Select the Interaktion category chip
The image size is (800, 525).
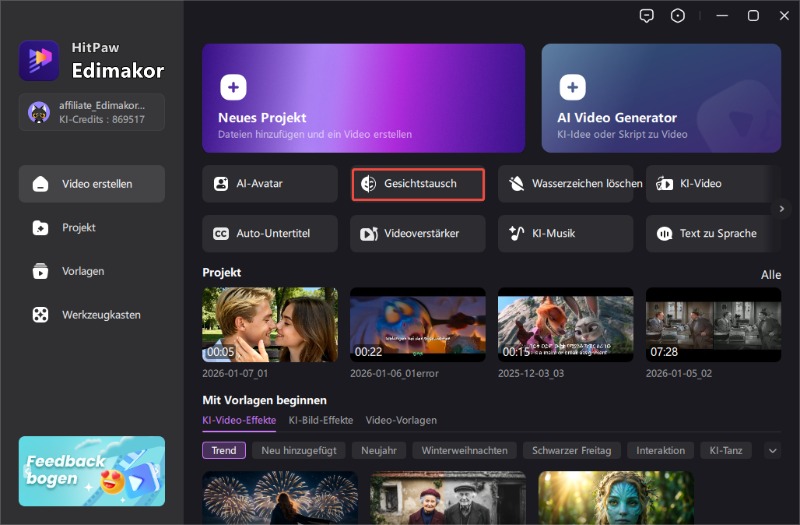[660, 451]
